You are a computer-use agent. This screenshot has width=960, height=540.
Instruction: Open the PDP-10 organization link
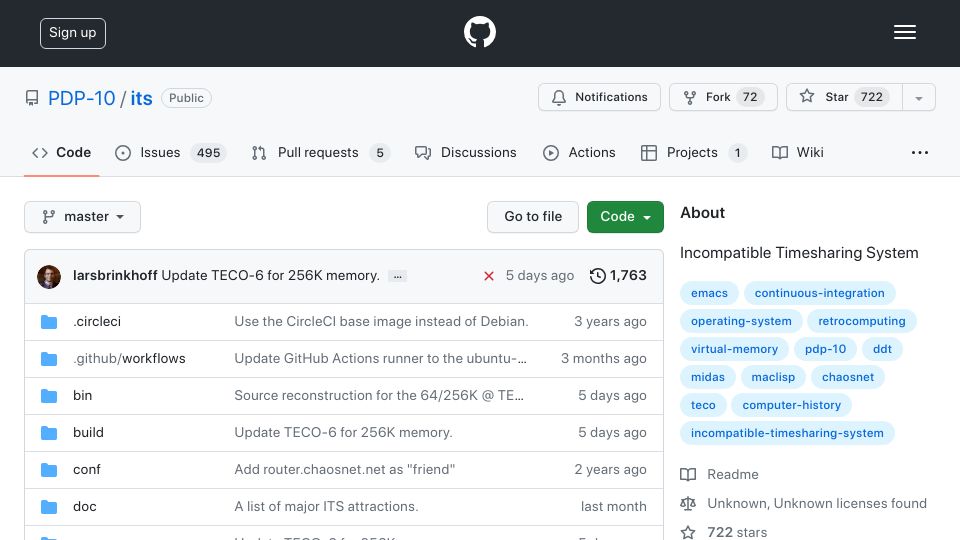(x=81, y=98)
